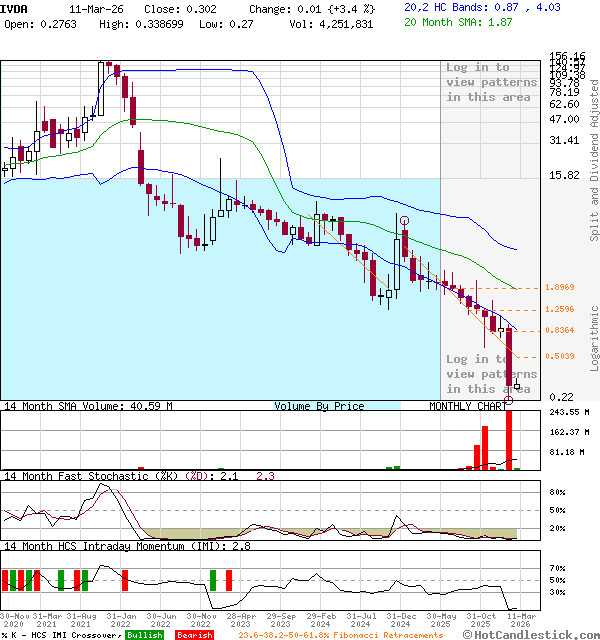Click the 'Volume By Price' label
600x640 pixels.
point(319,406)
